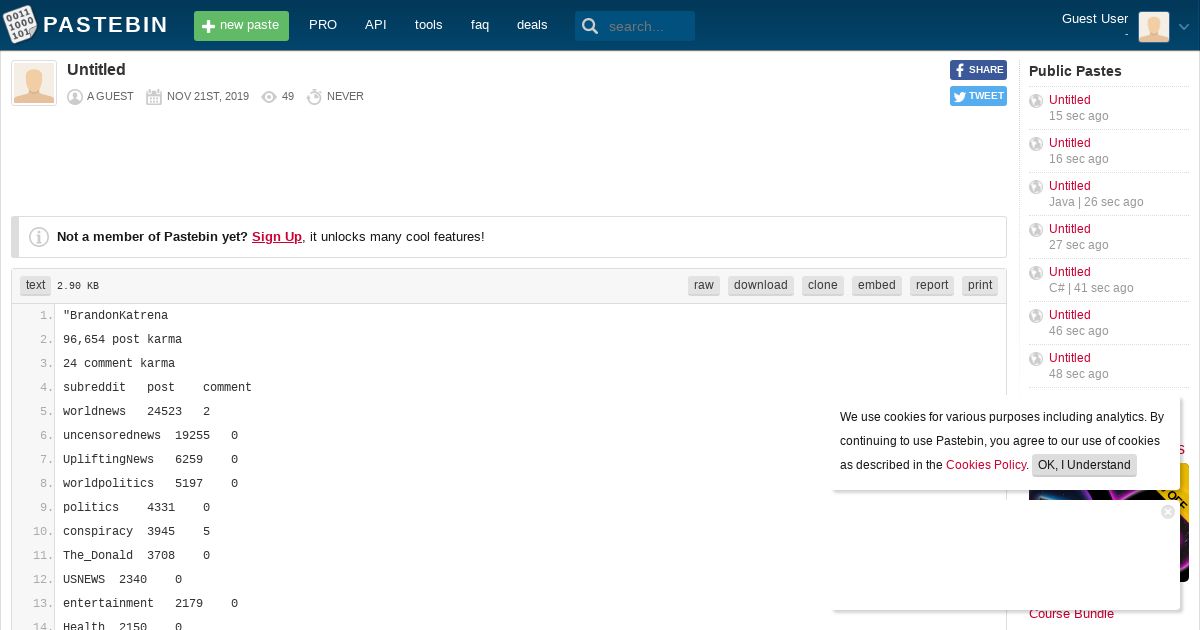Open the Untitled C# paste
The image size is (1200, 630).
pos(1070,272)
